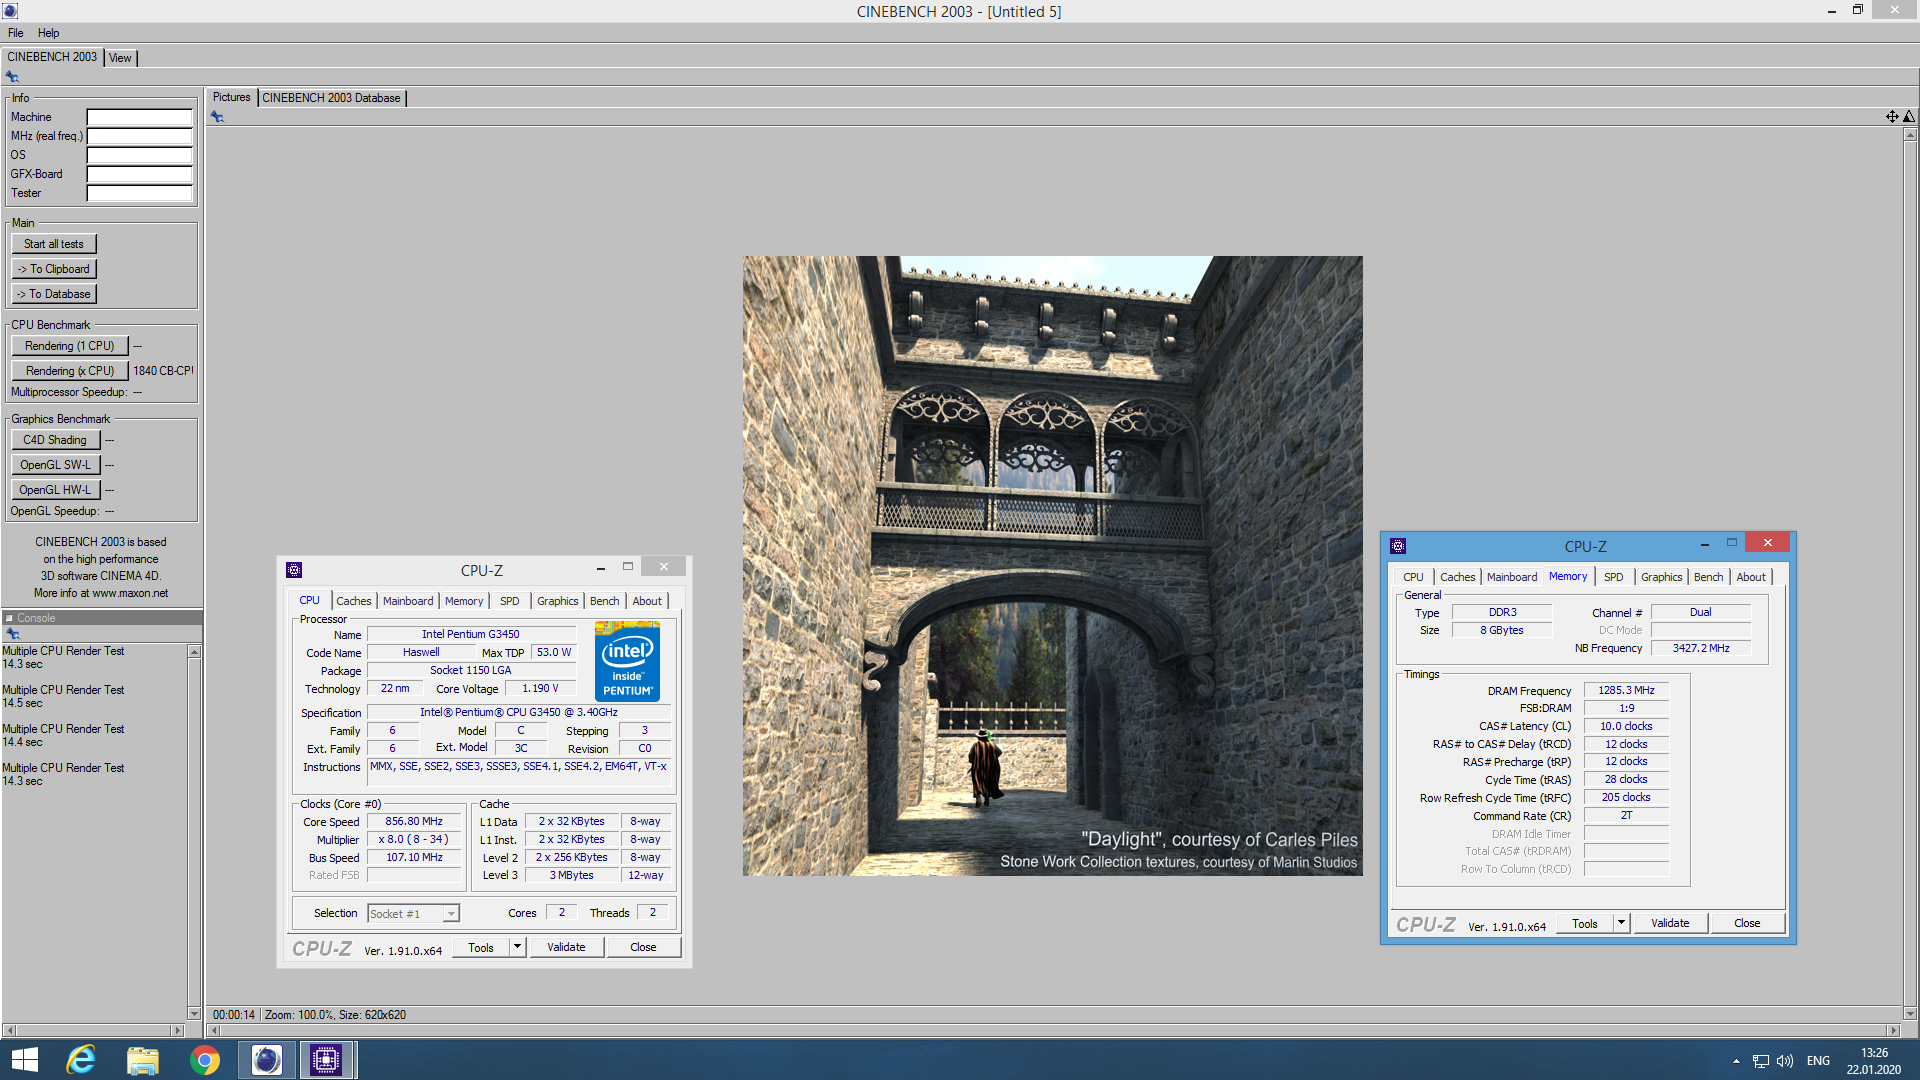Open the File menu

pyautogui.click(x=15, y=33)
